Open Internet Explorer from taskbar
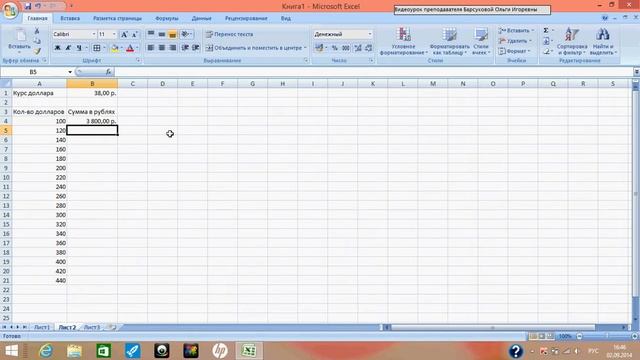640x360 pixels. (x=45, y=351)
